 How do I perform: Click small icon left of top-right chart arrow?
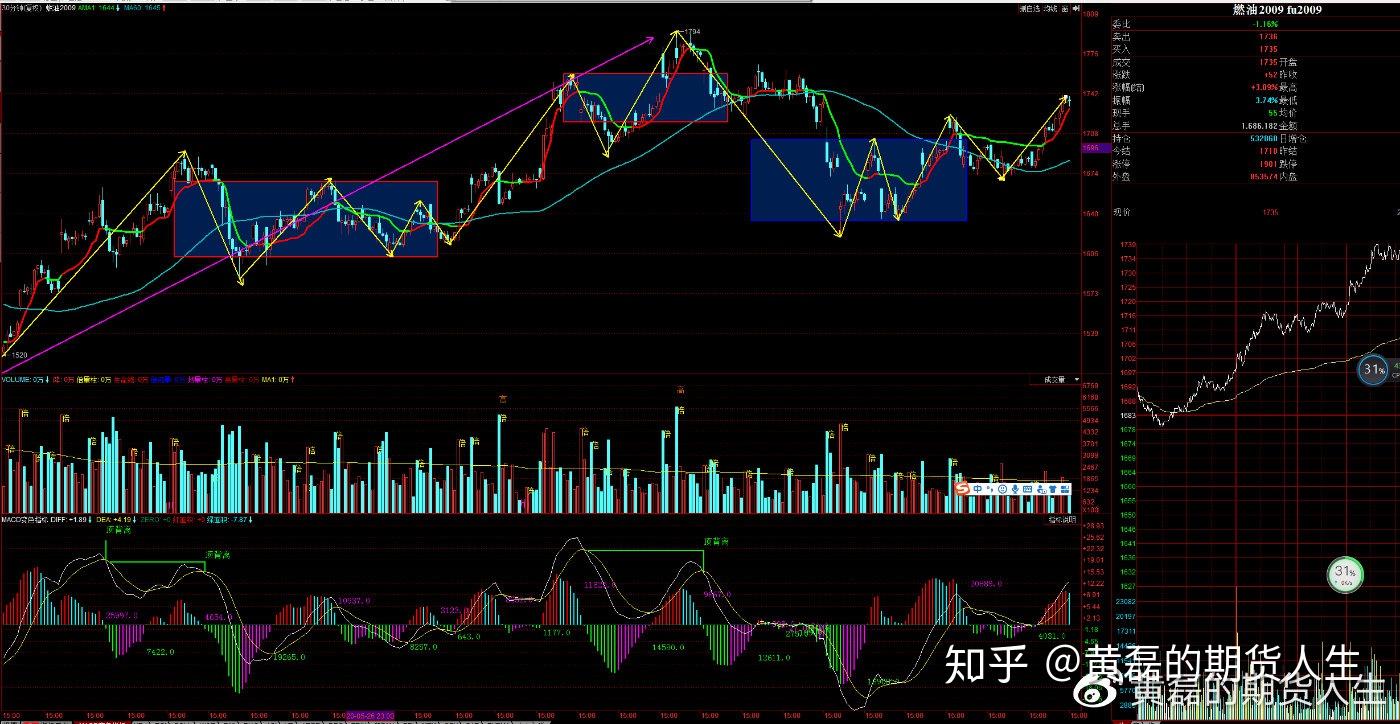pyautogui.click(x=1065, y=9)
